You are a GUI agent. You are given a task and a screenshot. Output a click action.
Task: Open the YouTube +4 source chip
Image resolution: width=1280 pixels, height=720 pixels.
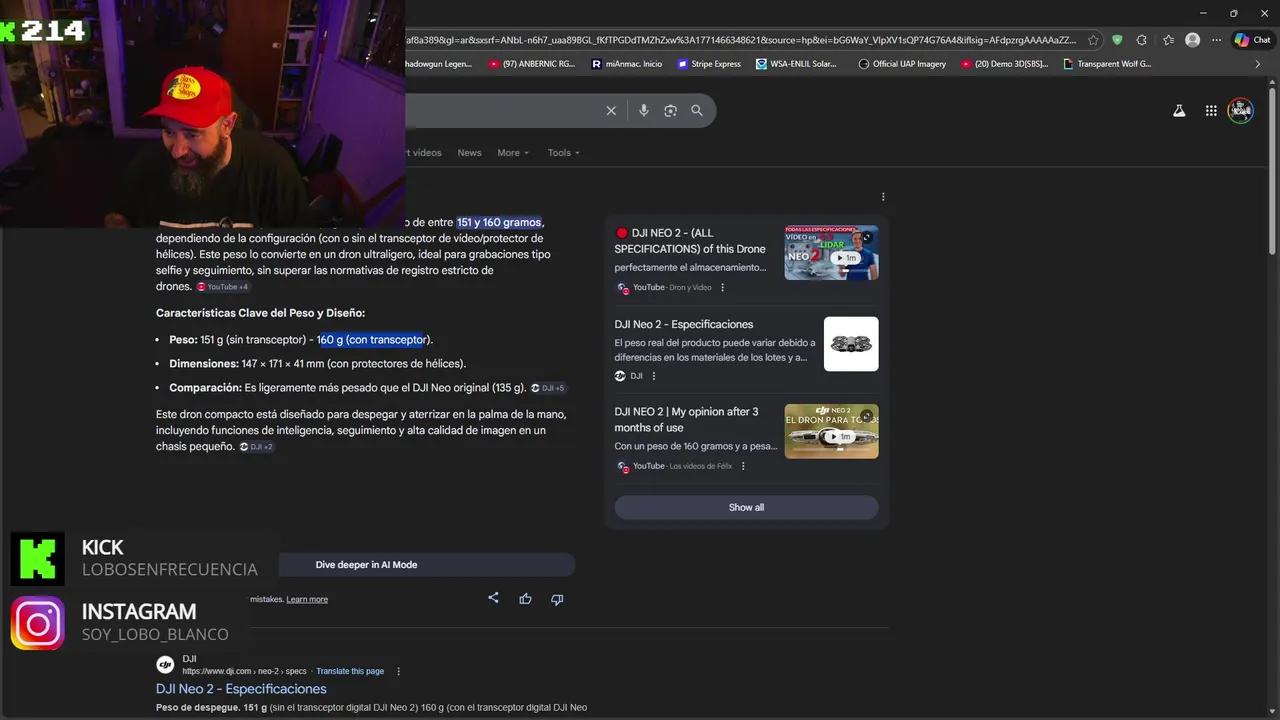(x=222, y=287)
